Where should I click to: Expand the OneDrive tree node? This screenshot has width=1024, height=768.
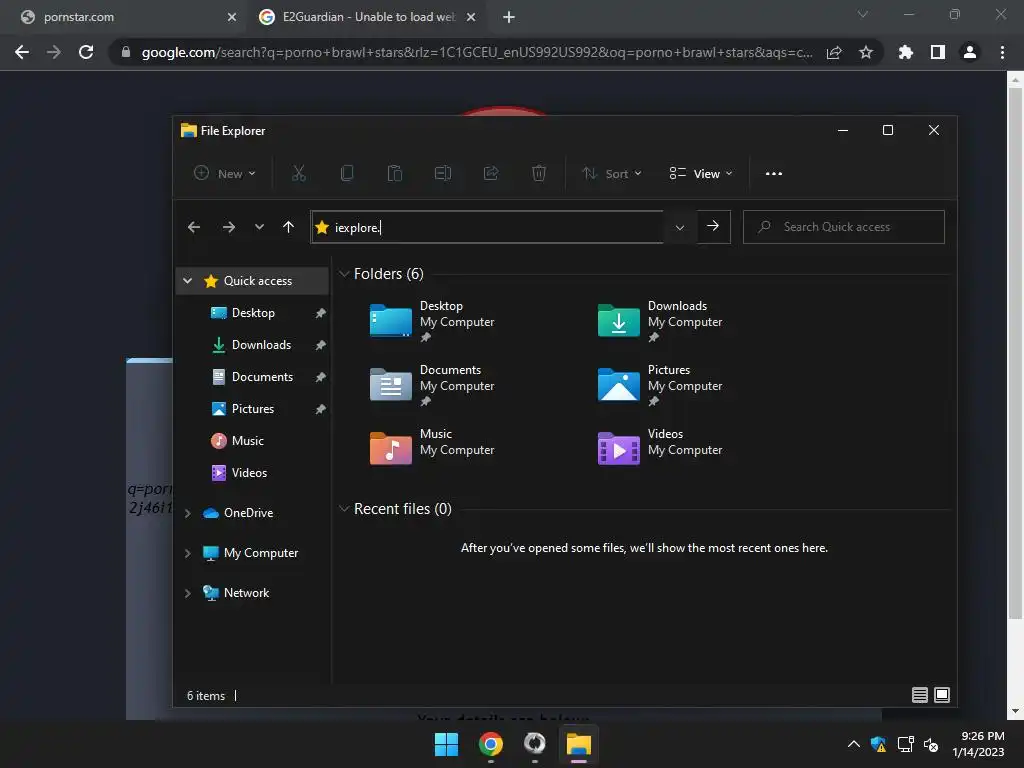click(x=187, y=513)
